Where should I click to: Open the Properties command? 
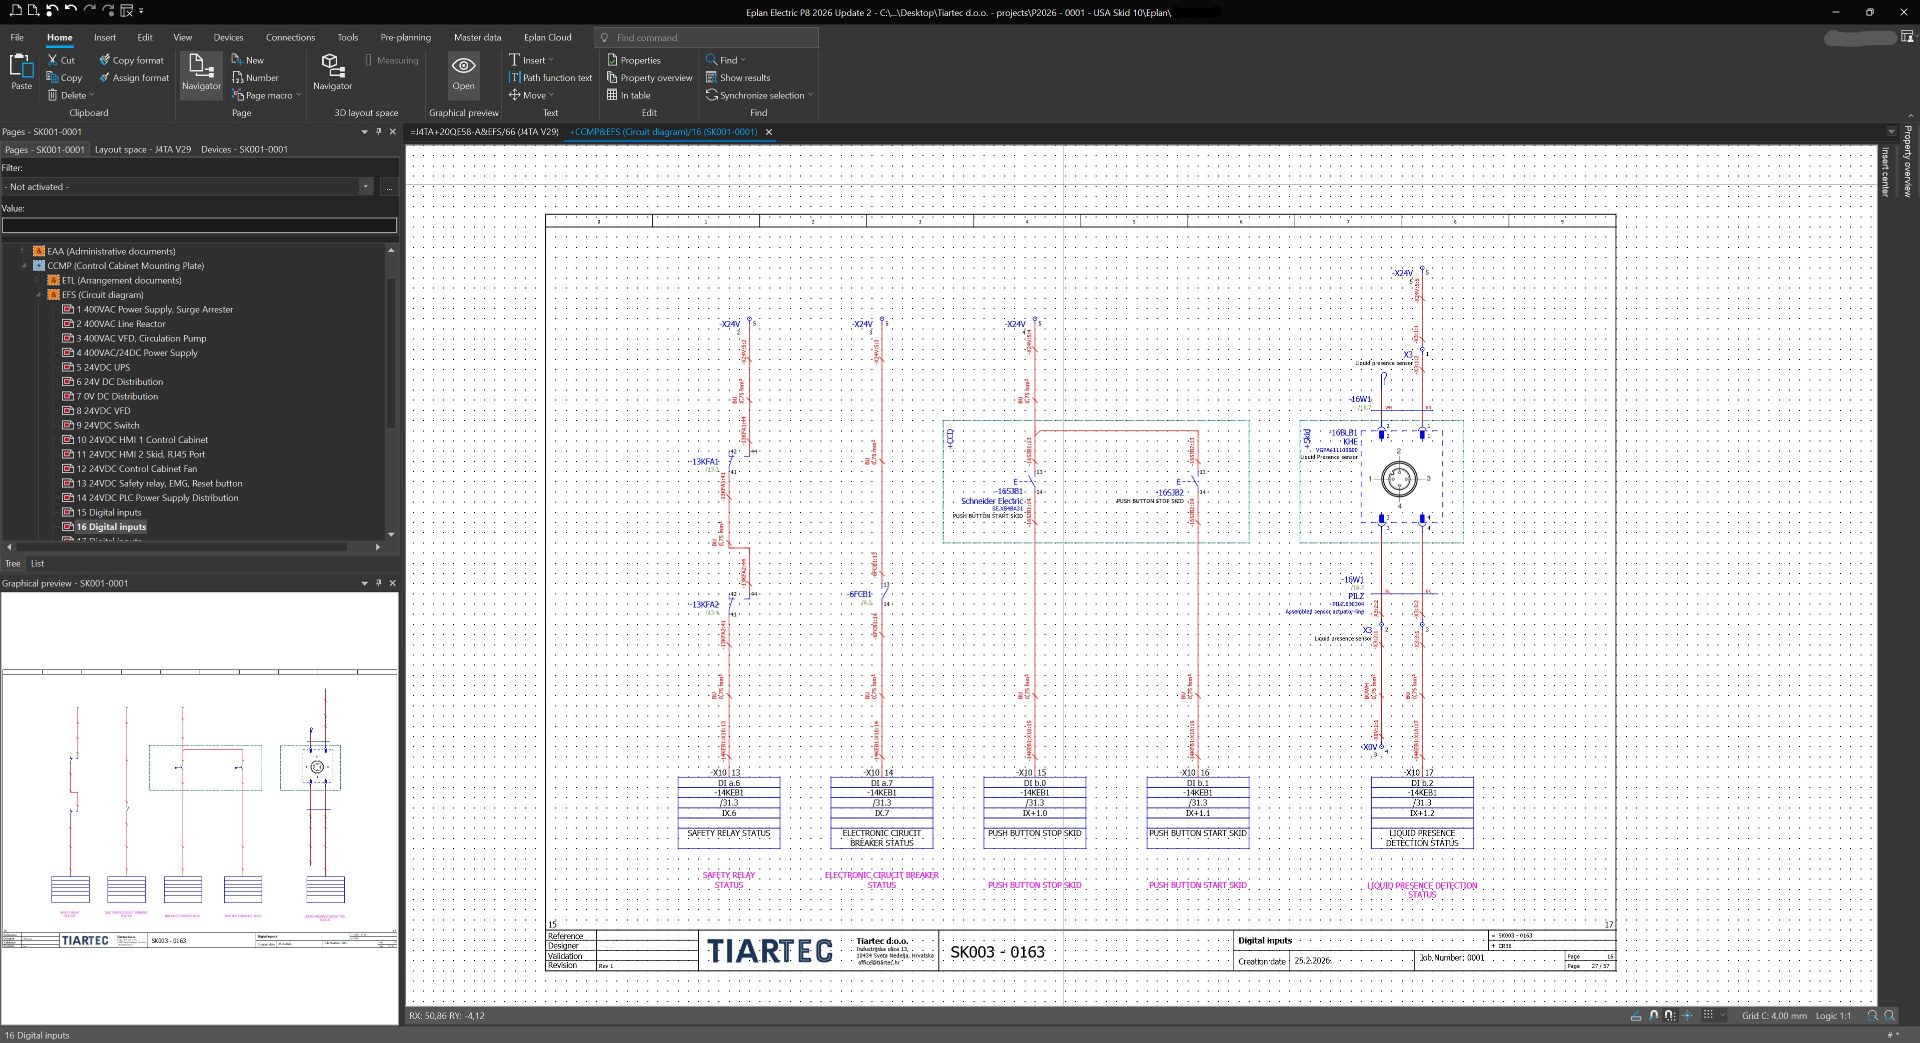pos(634,60)
